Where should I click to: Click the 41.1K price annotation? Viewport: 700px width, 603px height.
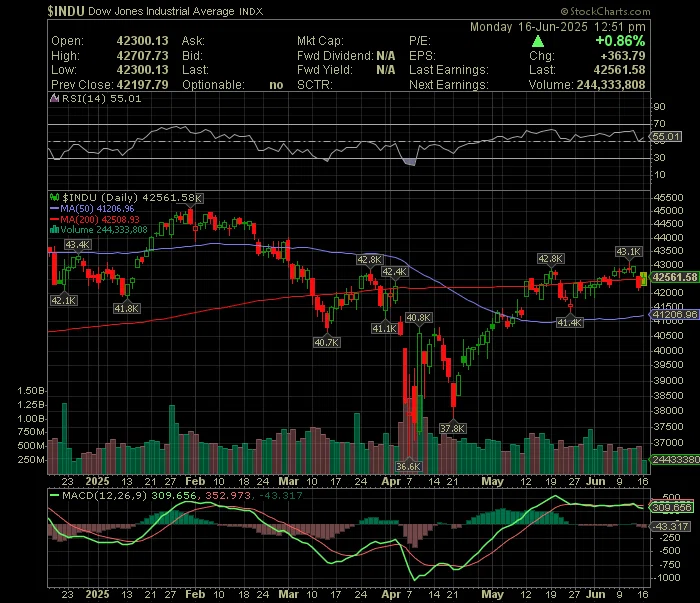point(384,329)
